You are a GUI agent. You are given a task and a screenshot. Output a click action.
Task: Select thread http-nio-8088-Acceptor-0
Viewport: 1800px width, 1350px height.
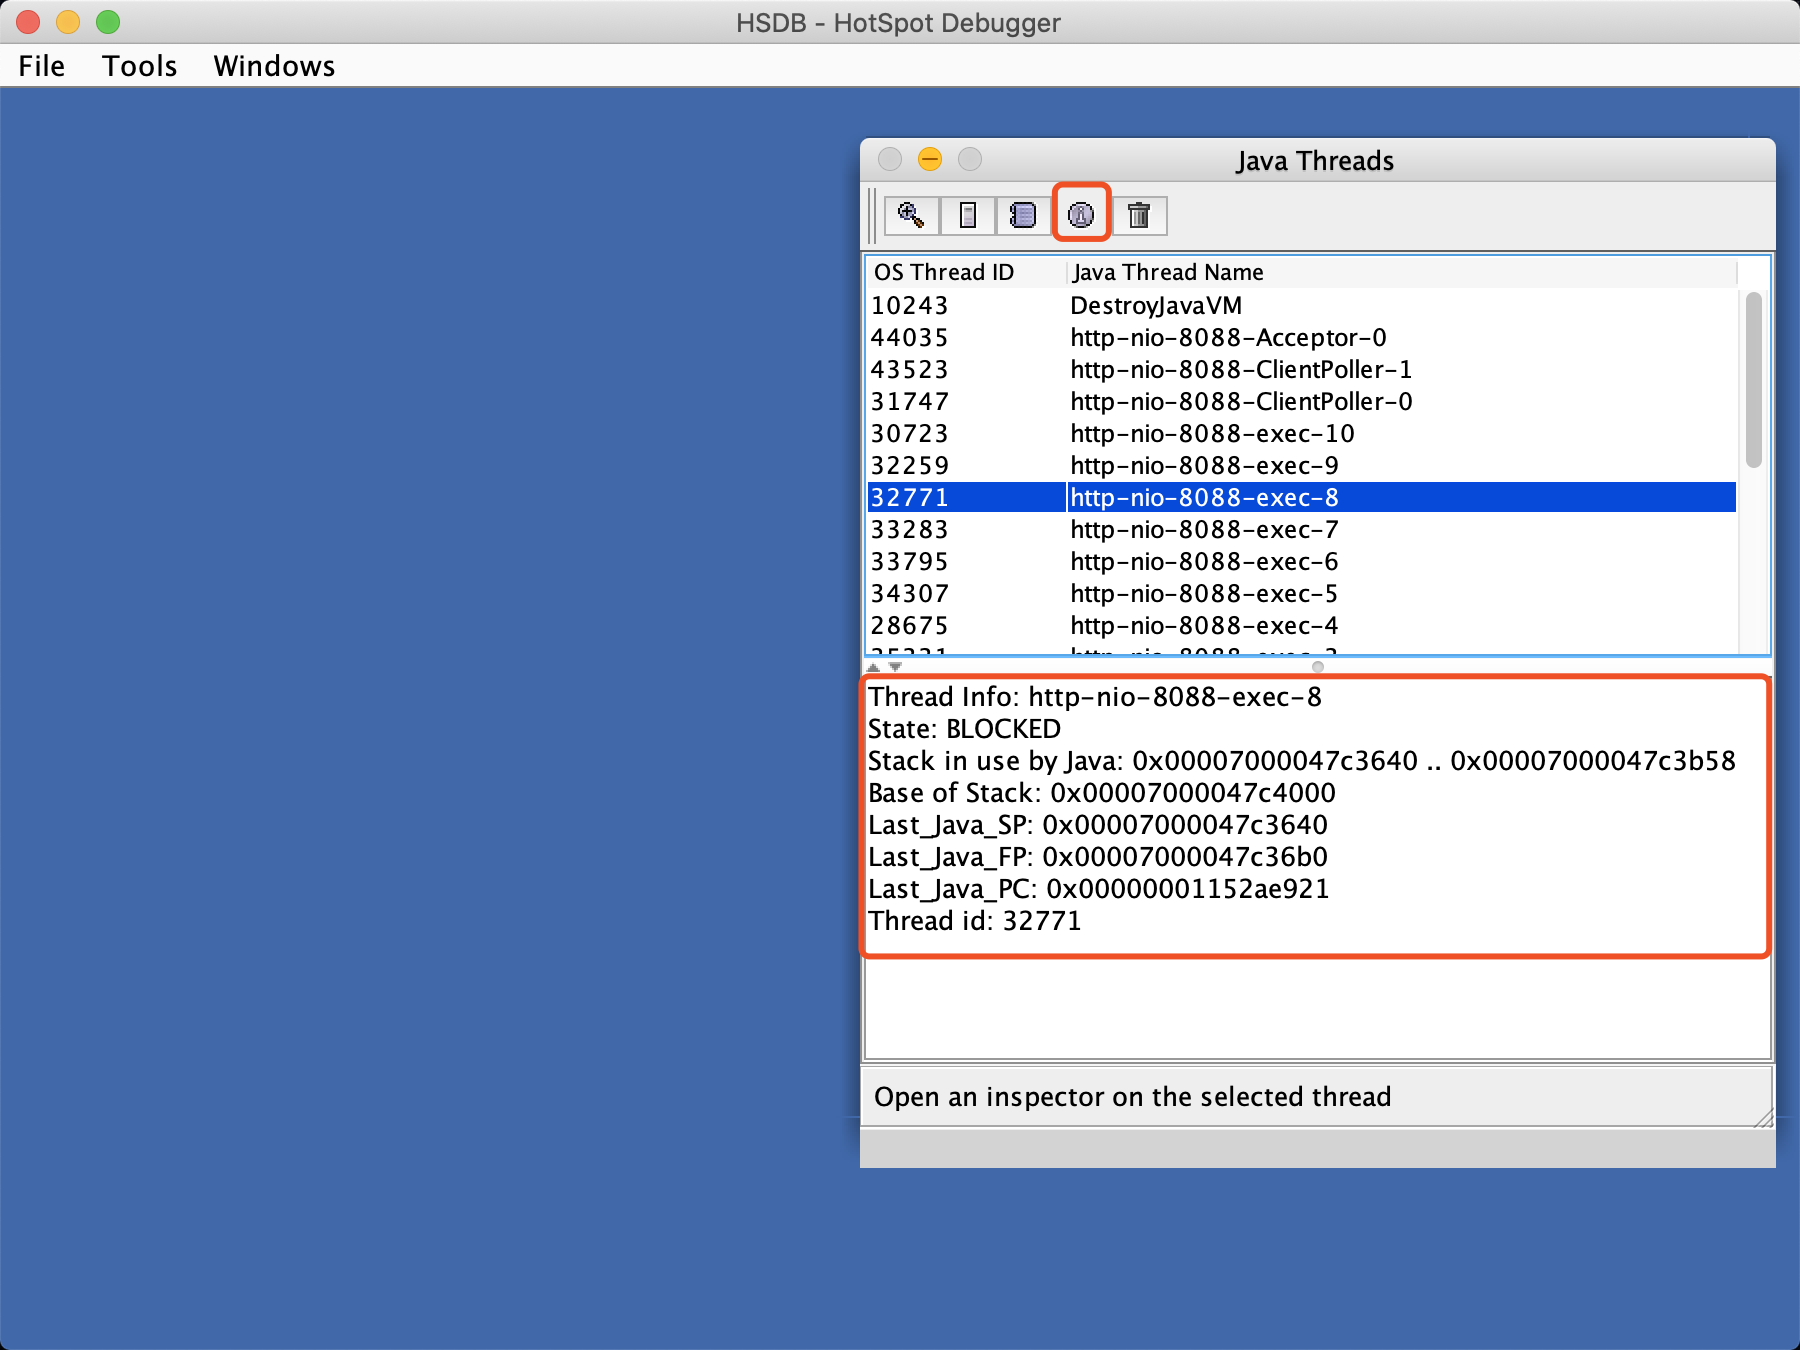[x=1301, y=337]
